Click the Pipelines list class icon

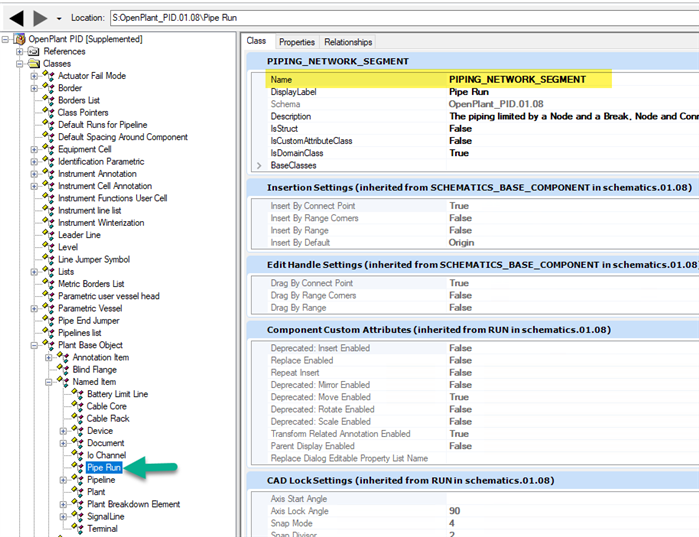point(48,333)
